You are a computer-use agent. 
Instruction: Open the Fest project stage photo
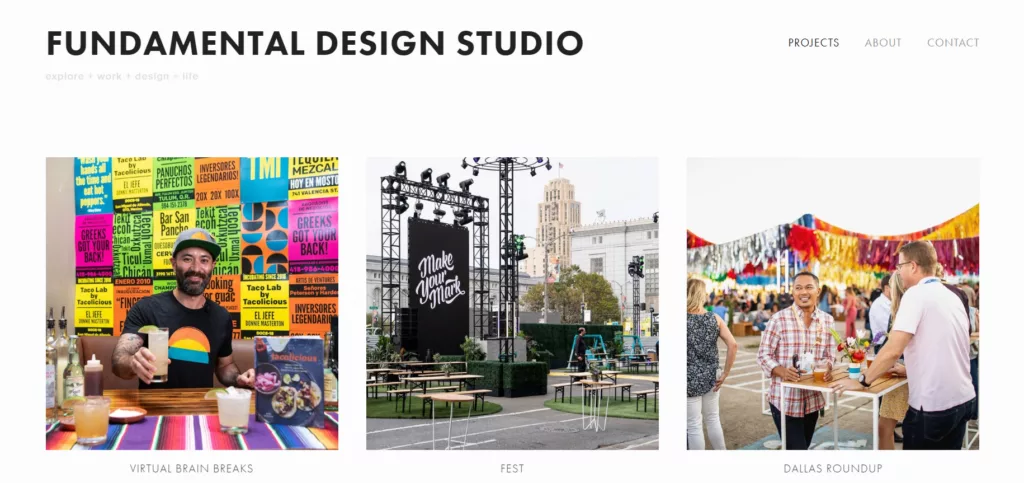[x=512, y=304]
